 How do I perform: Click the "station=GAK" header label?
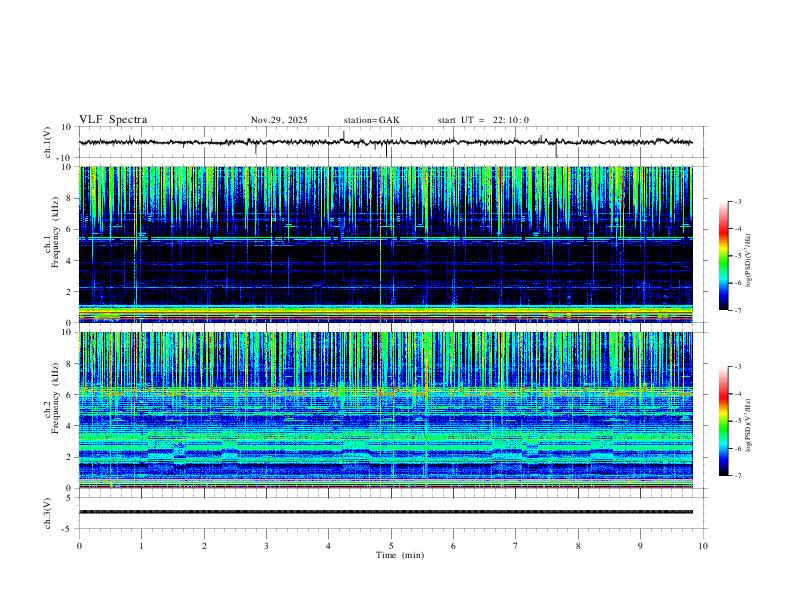click(x=371, y=120)
